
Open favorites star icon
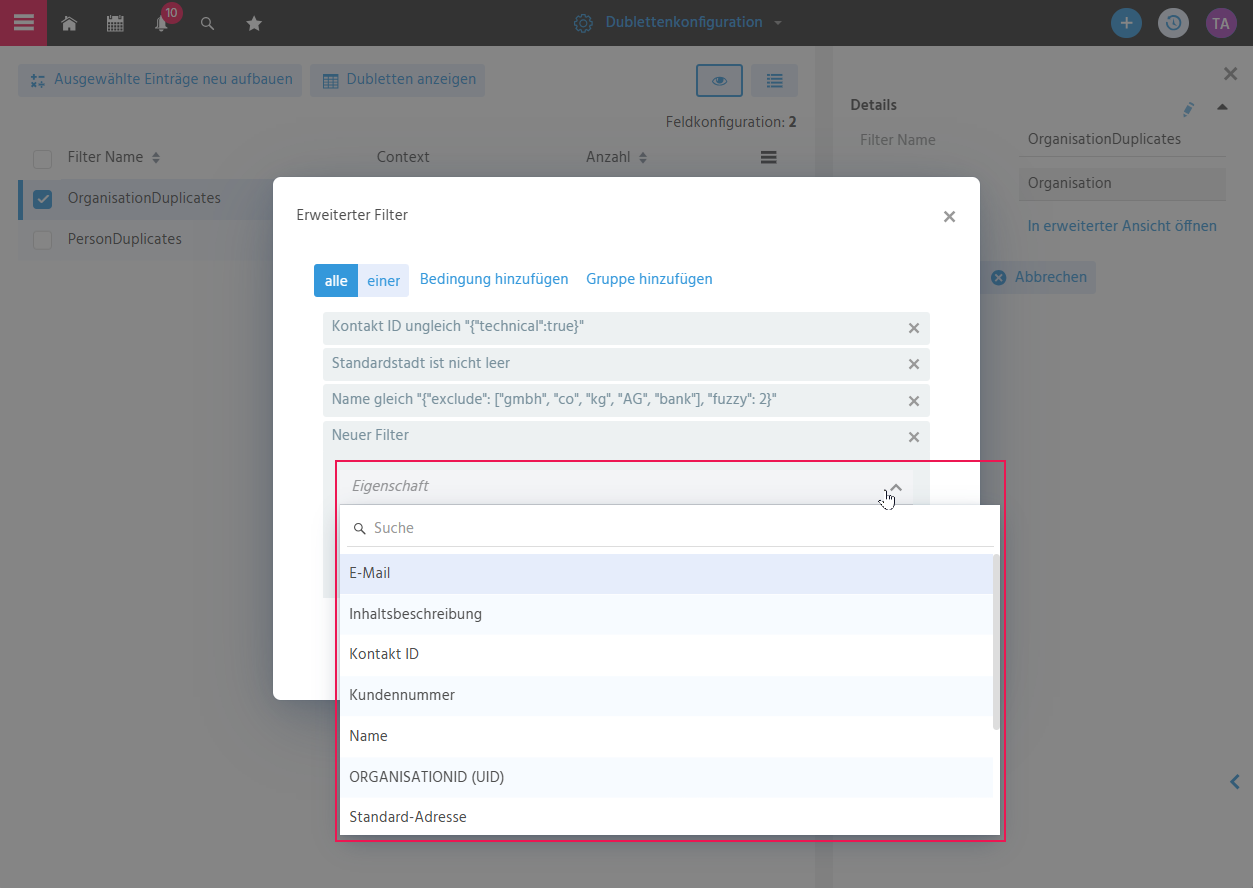click(x=254, y=23)
